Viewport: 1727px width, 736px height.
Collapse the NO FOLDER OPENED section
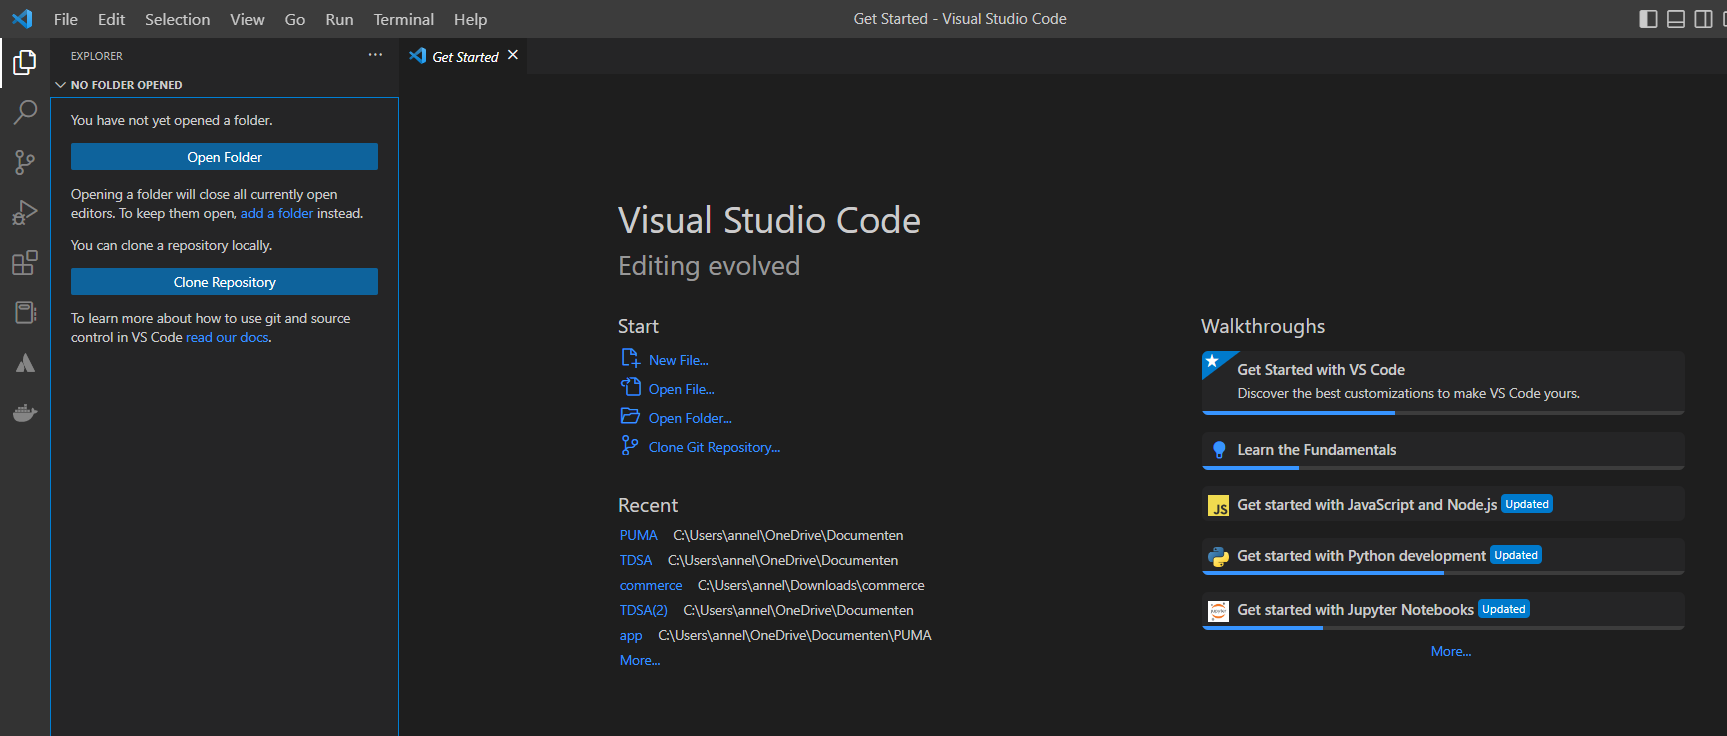coord(225,85)
